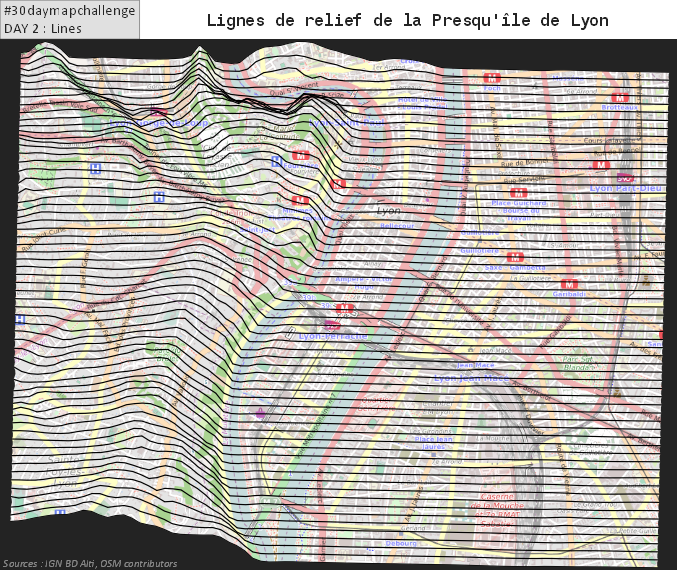Click the Lyon-Saint-Paul station label
The image size is (677, 570).
click(x=347, y=123)
